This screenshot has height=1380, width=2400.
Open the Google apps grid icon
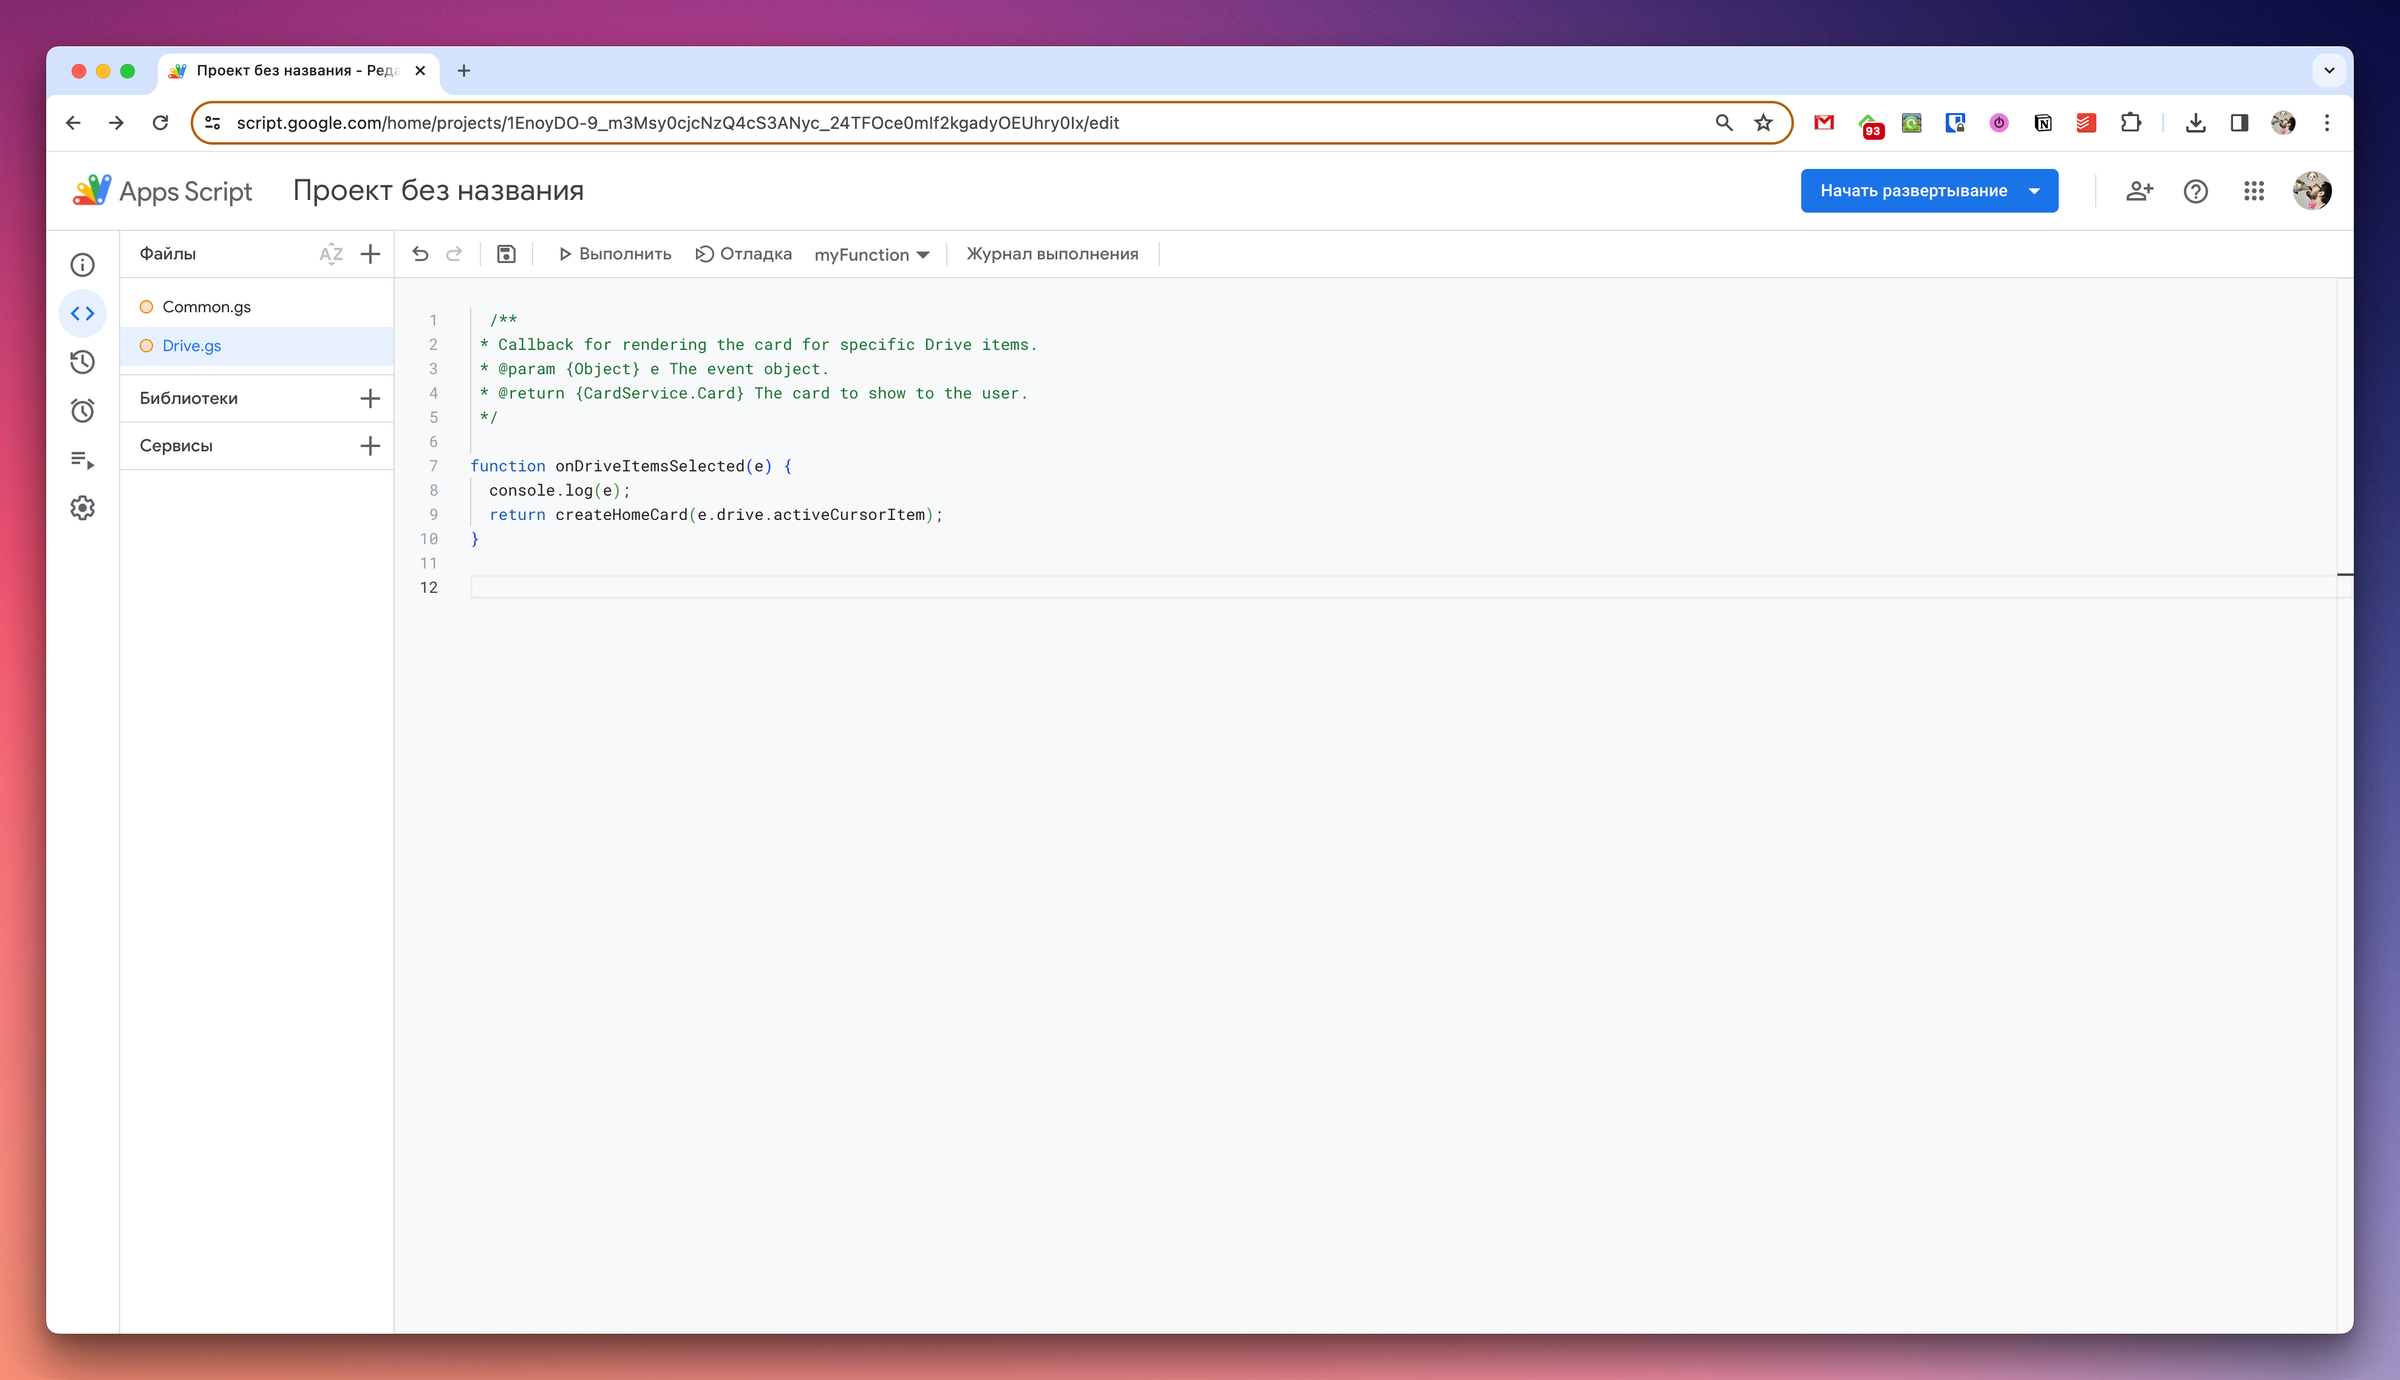point(2253,191)
